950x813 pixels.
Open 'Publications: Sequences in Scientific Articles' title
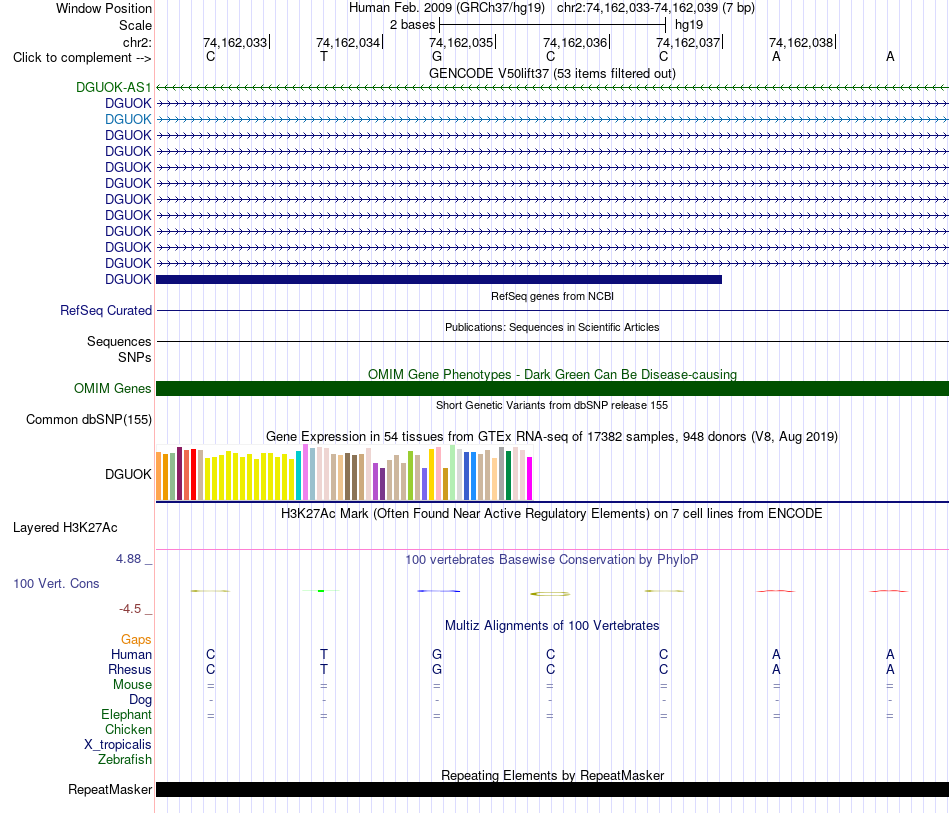click(552, 327)
